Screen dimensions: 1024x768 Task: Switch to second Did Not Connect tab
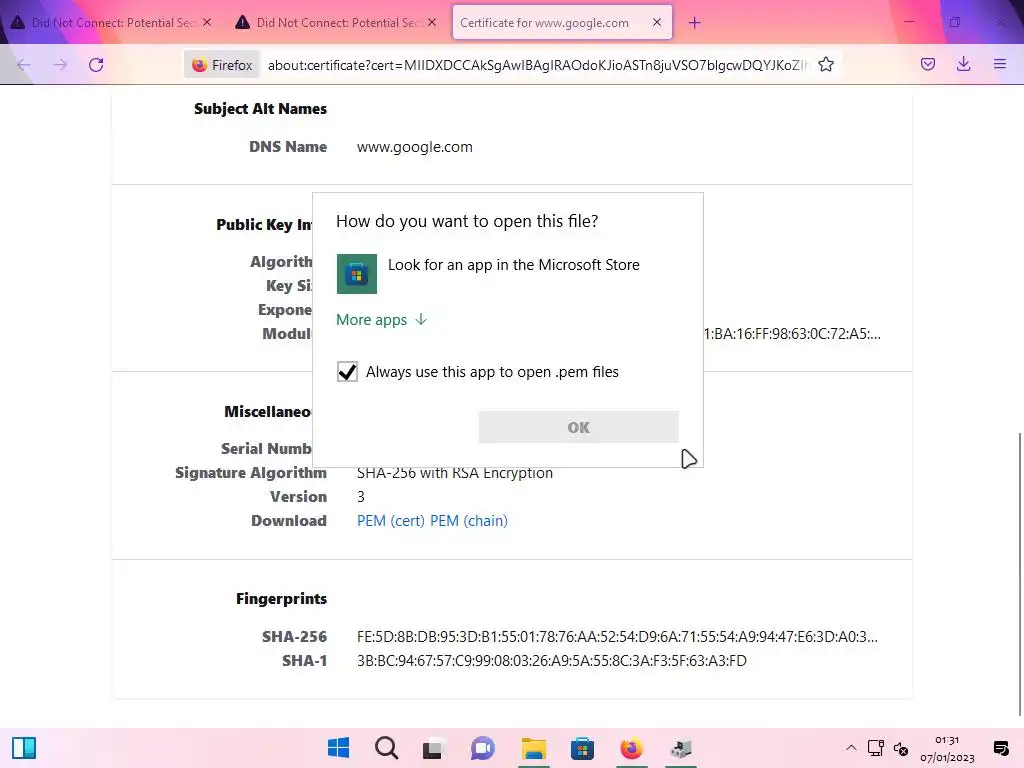click(x=337, y=23)
